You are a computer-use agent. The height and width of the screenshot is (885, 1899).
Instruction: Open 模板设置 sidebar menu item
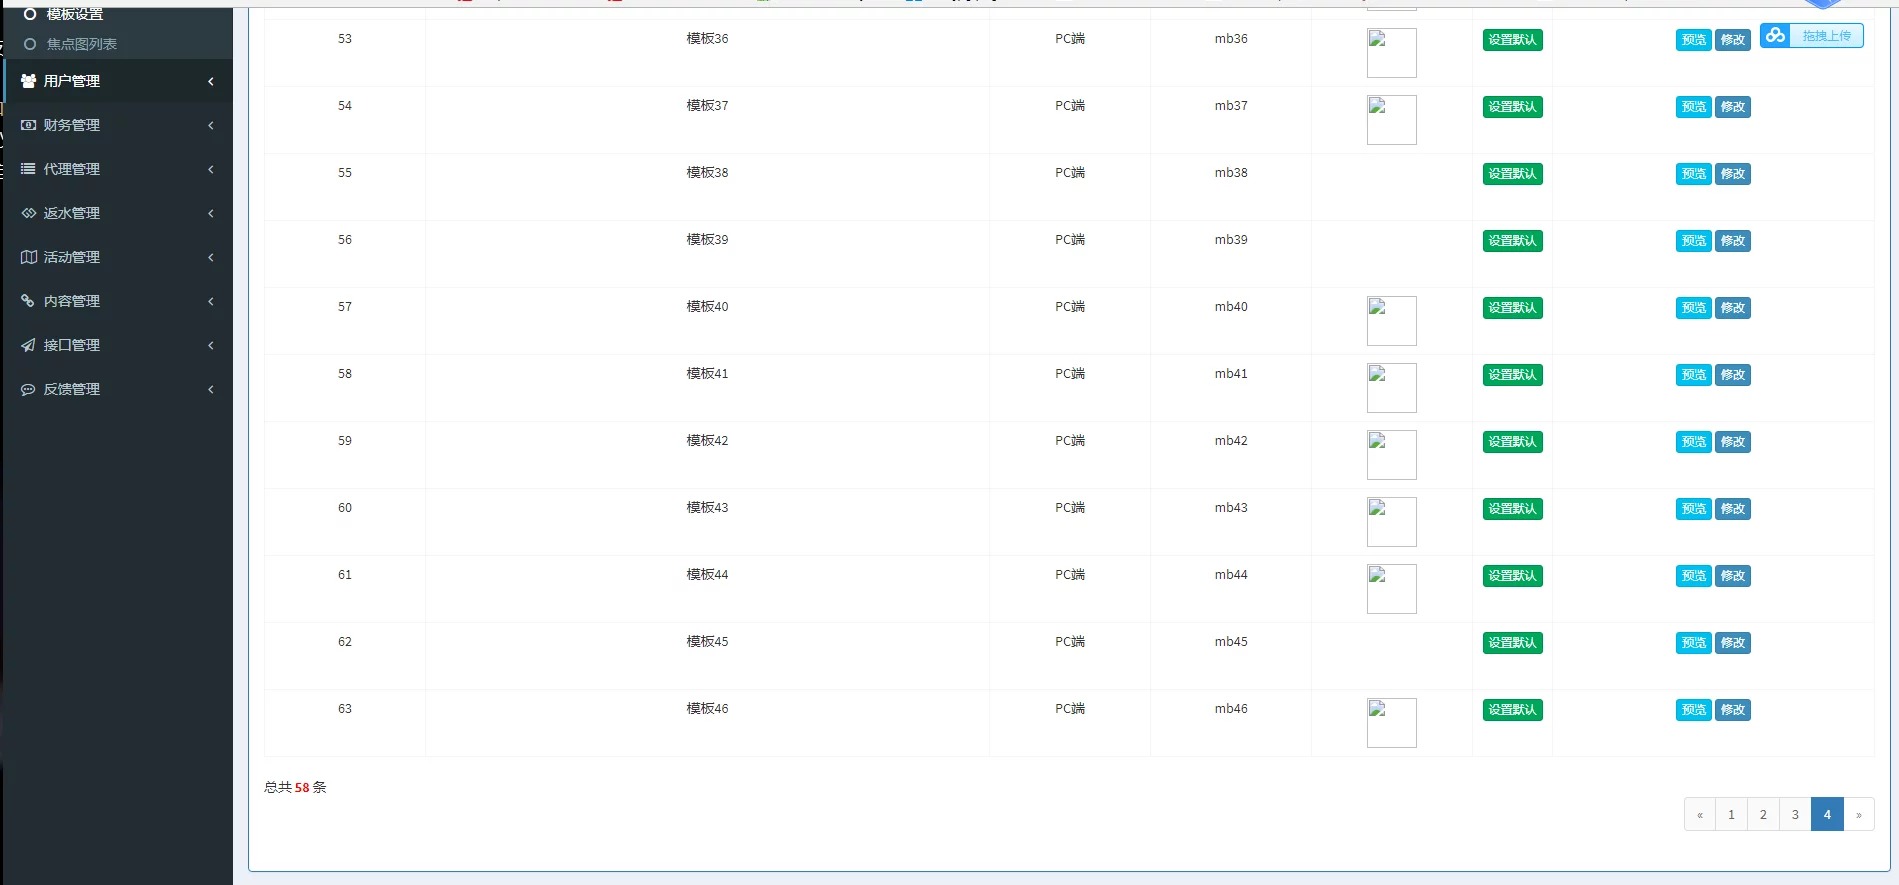74,14
